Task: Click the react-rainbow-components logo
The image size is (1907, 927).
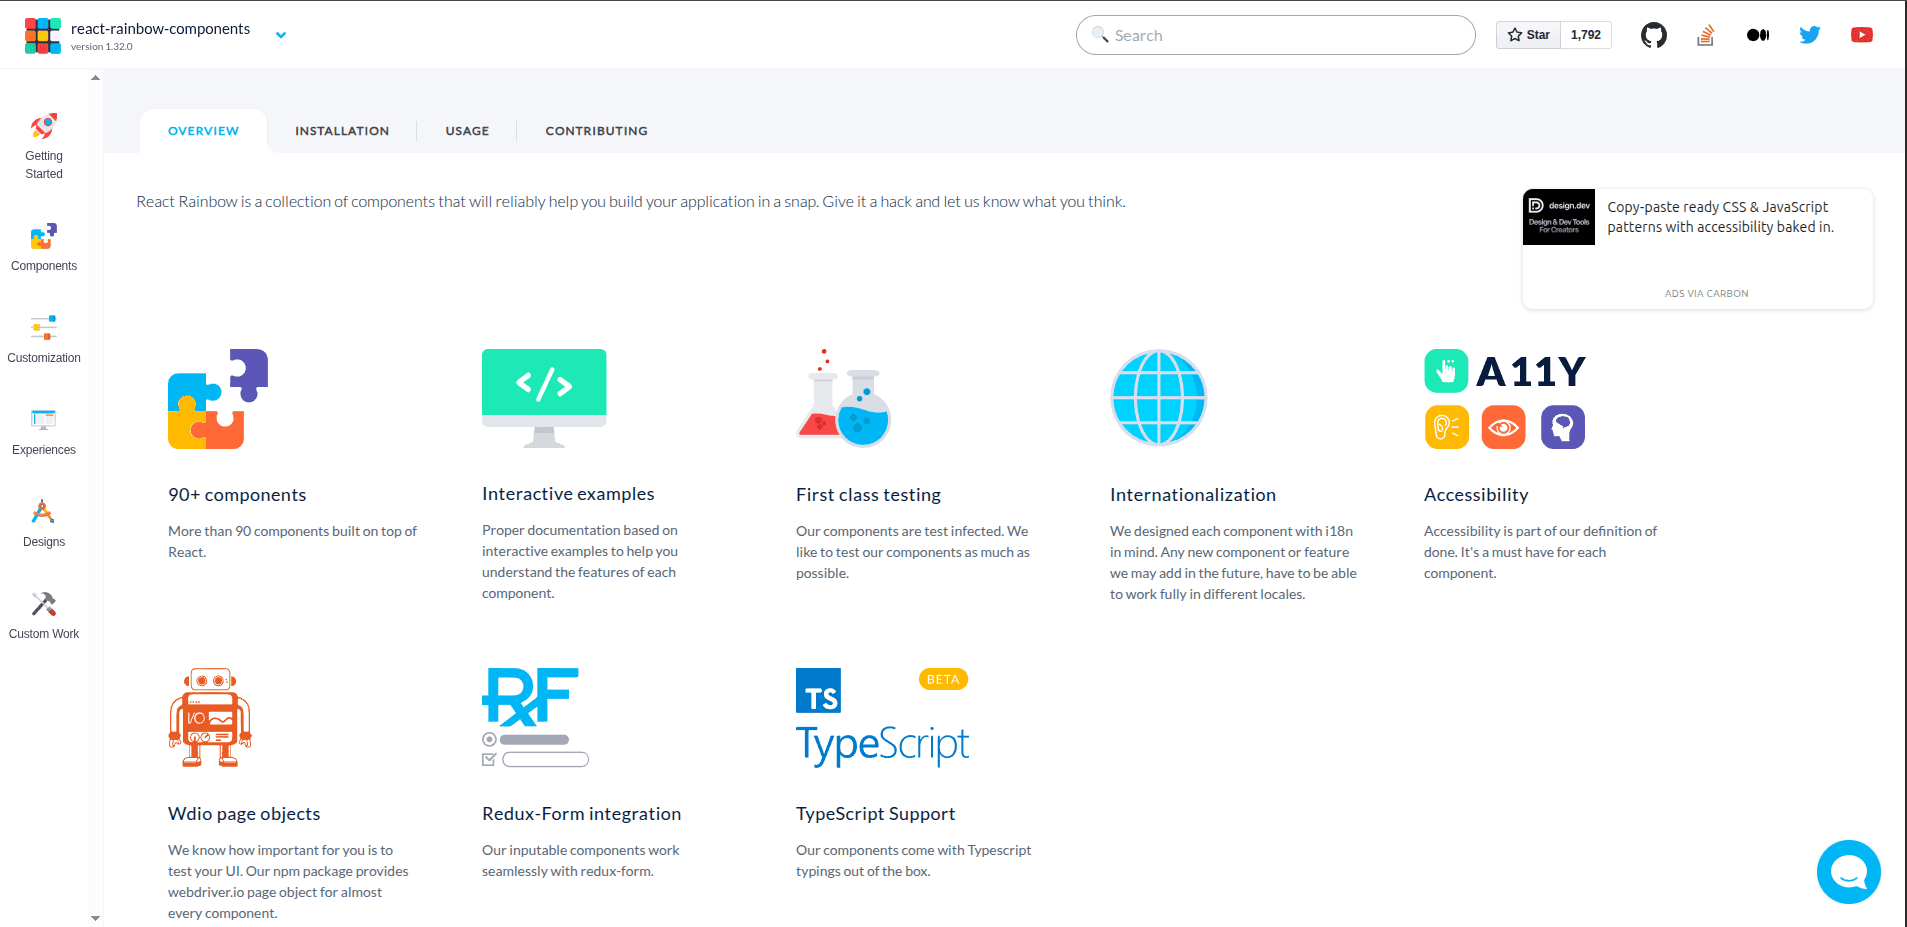Action: point(43,35)
